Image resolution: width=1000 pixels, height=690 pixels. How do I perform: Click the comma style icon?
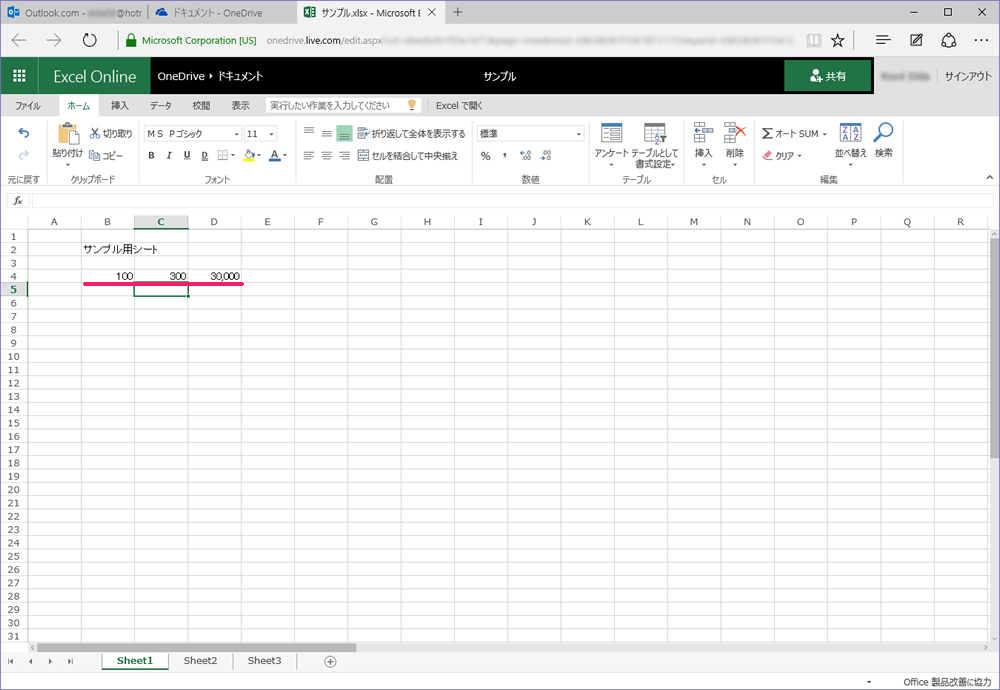(x=504, y=156)
